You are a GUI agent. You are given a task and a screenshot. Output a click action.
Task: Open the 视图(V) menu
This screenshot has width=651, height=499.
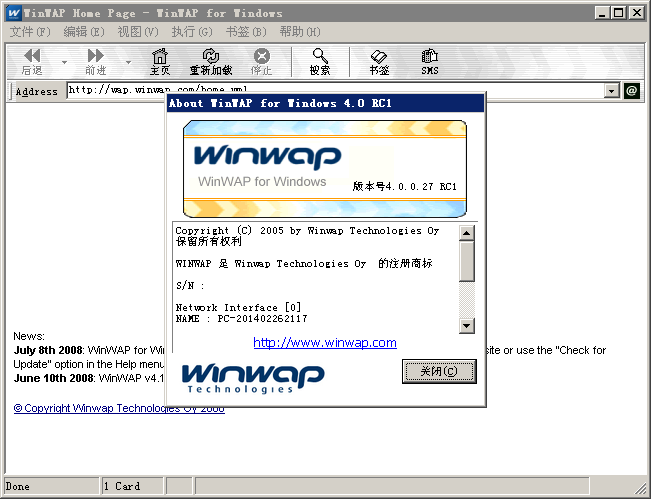coord(138,32)
